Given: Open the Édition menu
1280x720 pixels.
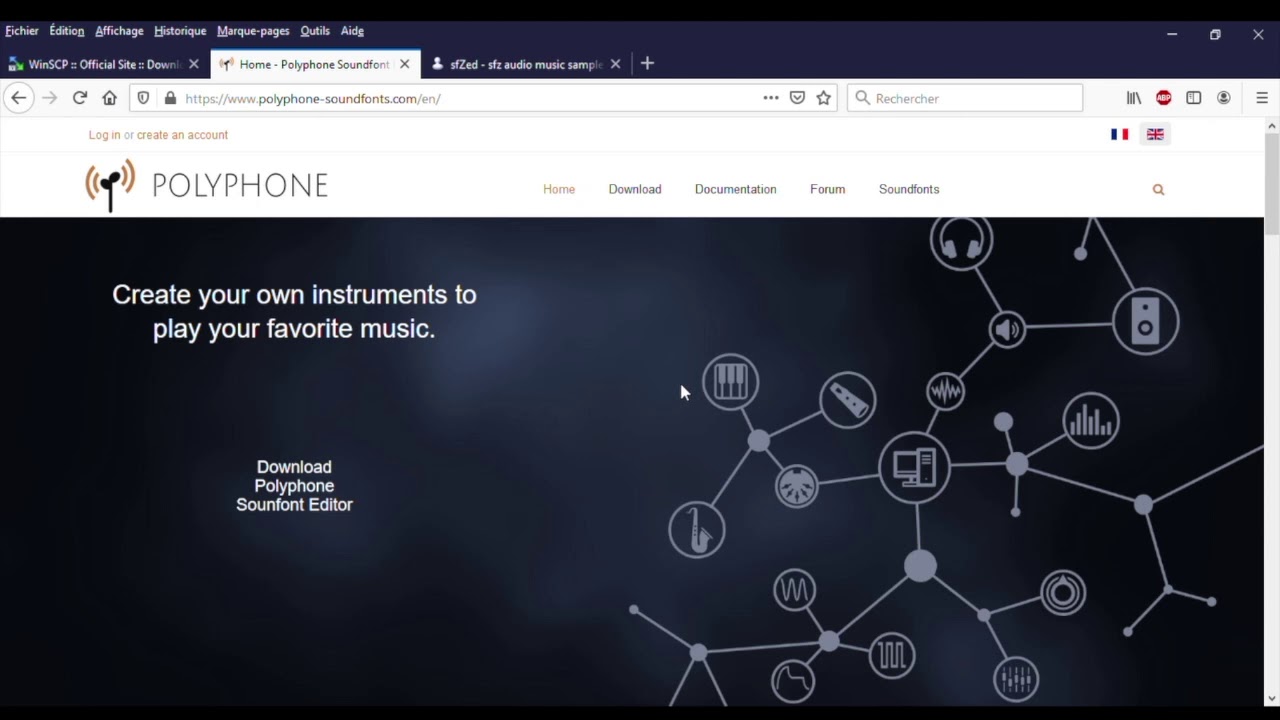Looking at the screenshot, I should [x=67, y=31].
